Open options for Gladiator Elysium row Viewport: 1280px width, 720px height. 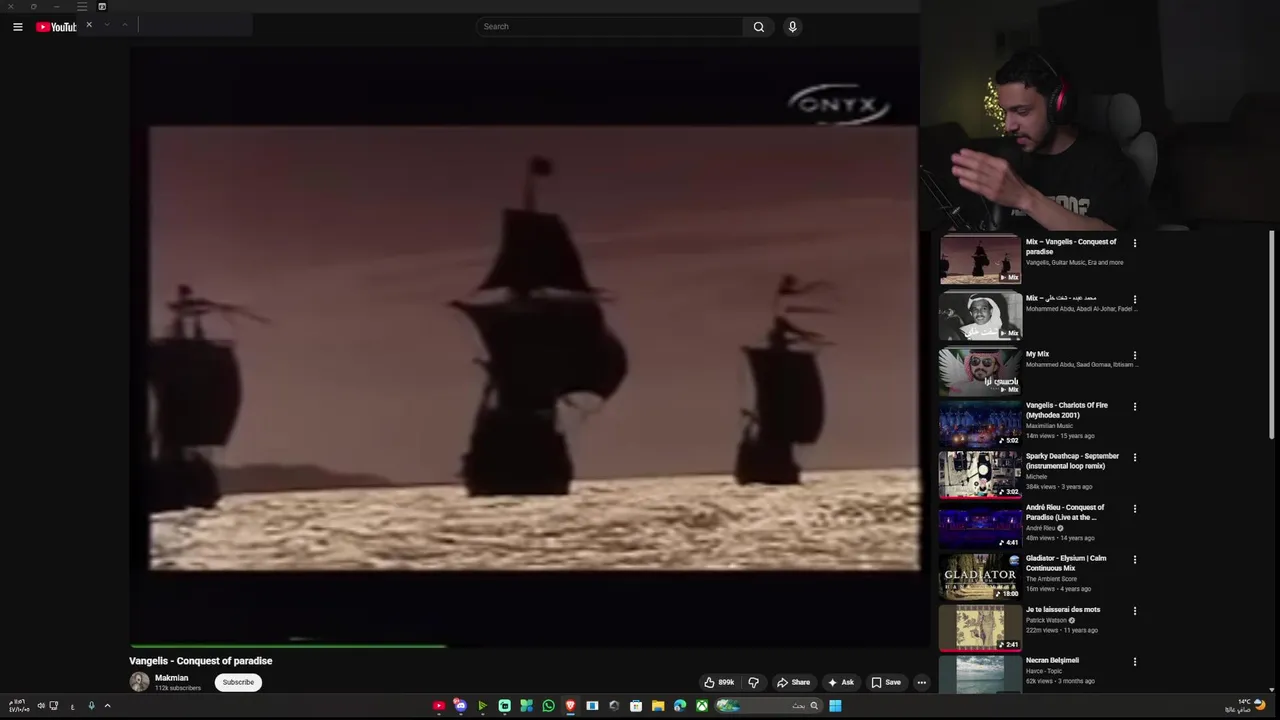click(1134, 560)
